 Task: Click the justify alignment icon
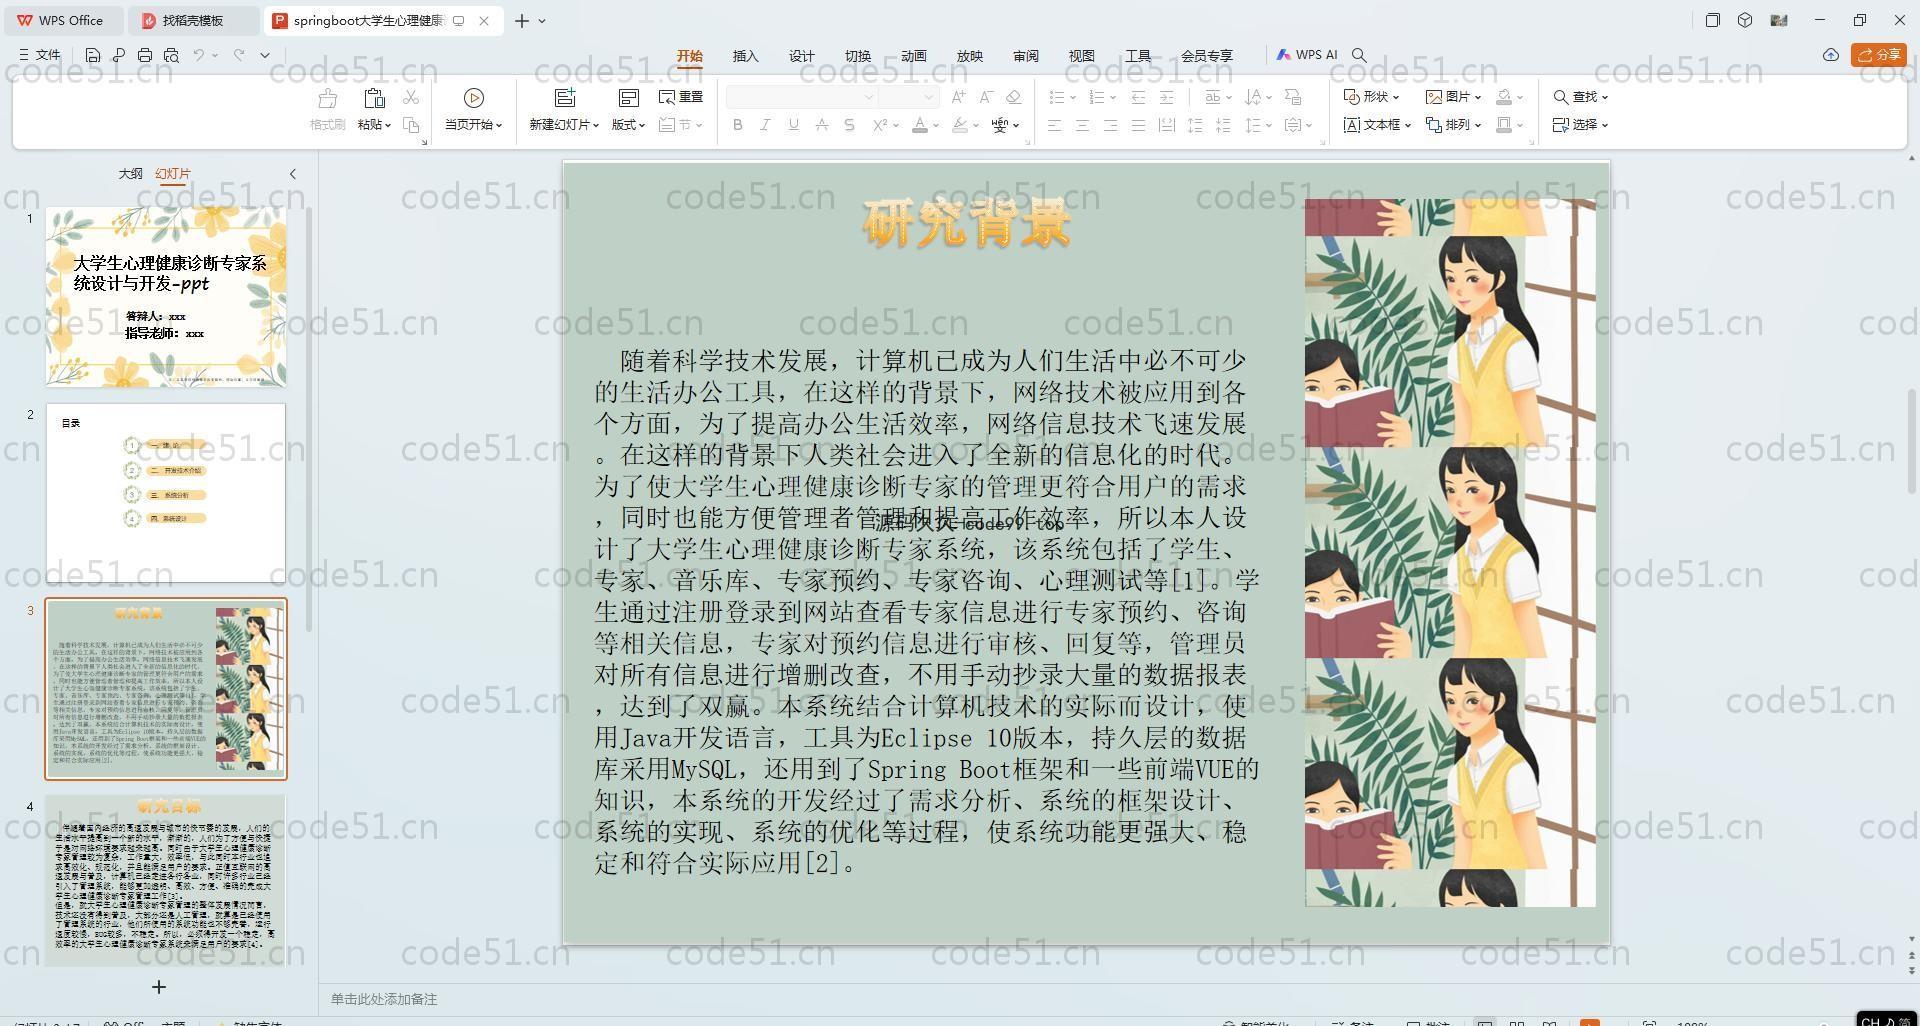1138,125
